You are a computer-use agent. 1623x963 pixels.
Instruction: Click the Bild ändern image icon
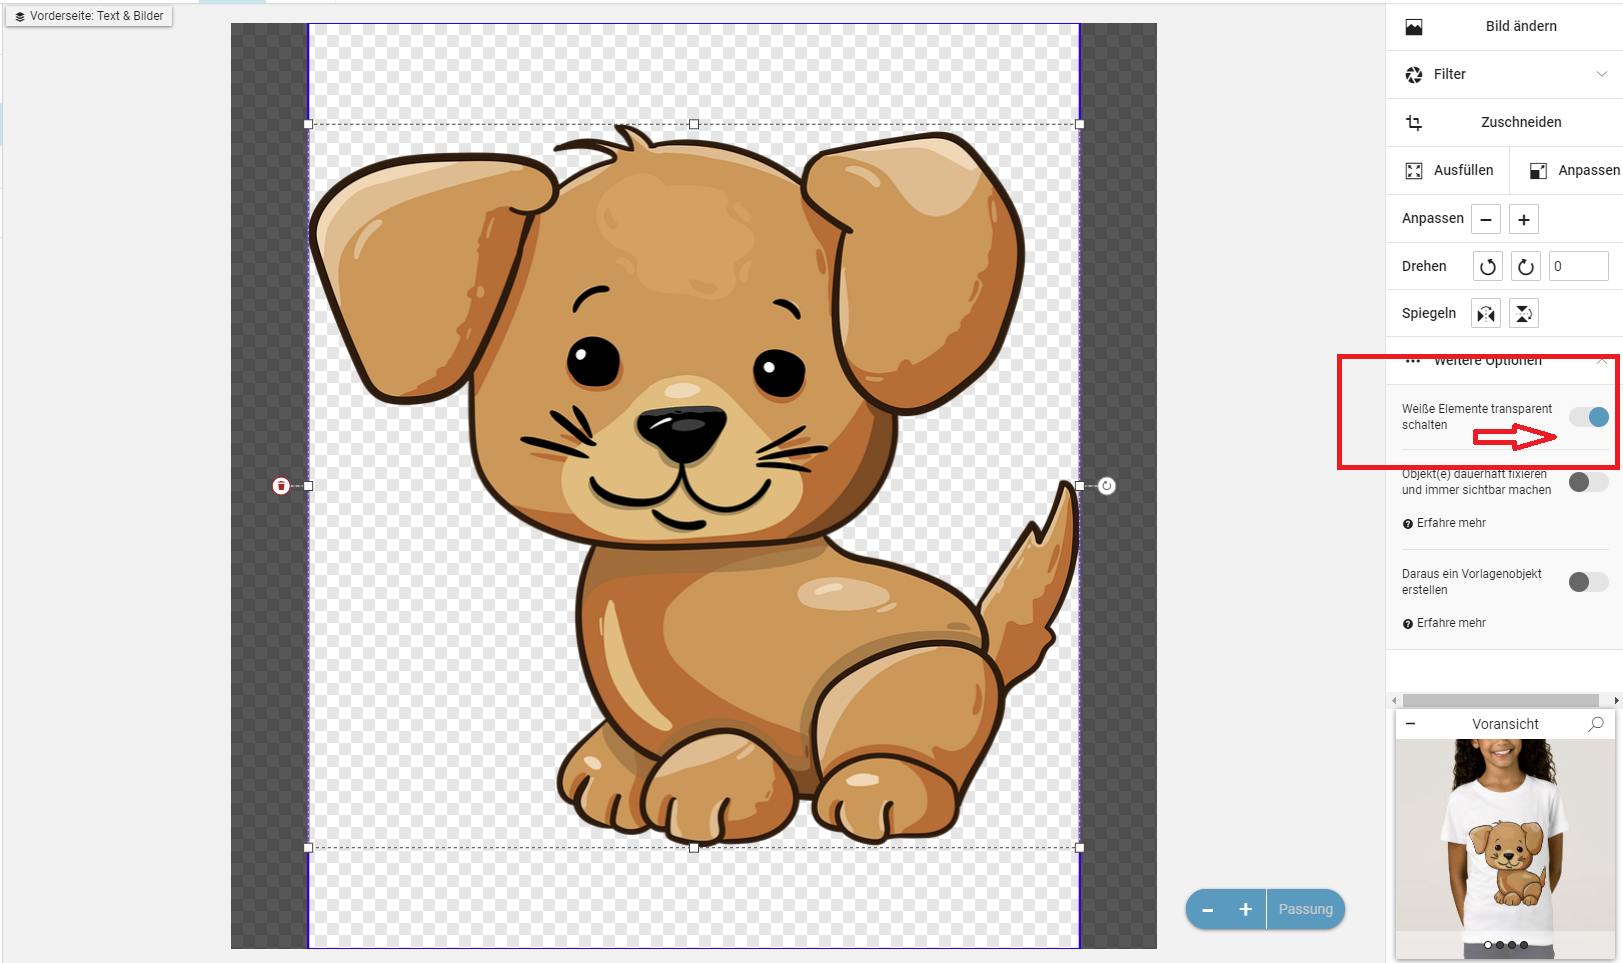(x=1414, y=27)
